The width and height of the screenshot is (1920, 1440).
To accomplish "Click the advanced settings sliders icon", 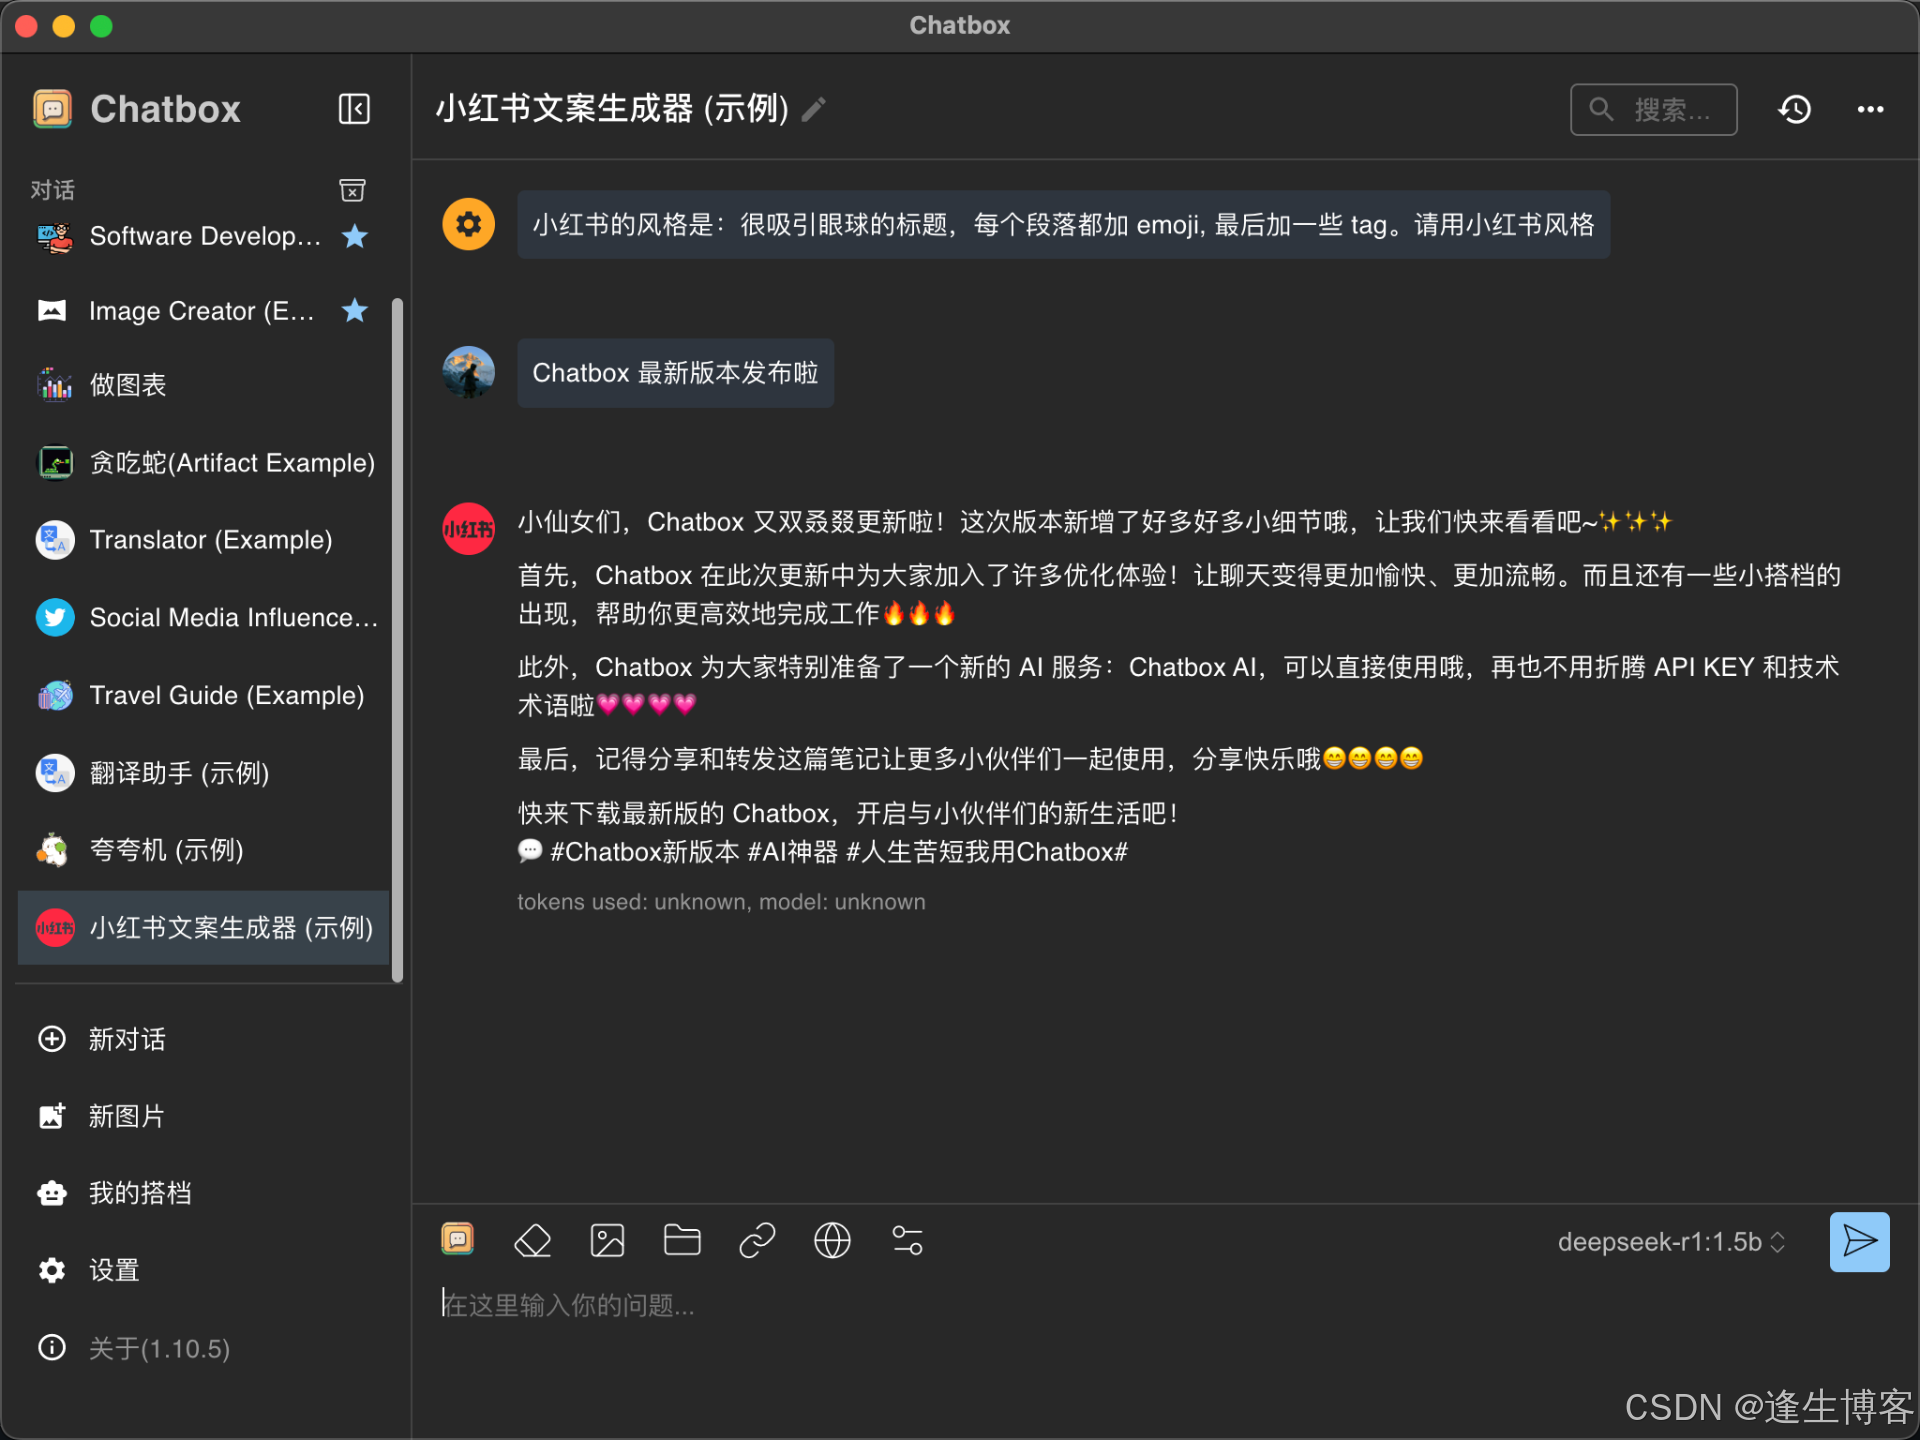I will pos(907,1241).
